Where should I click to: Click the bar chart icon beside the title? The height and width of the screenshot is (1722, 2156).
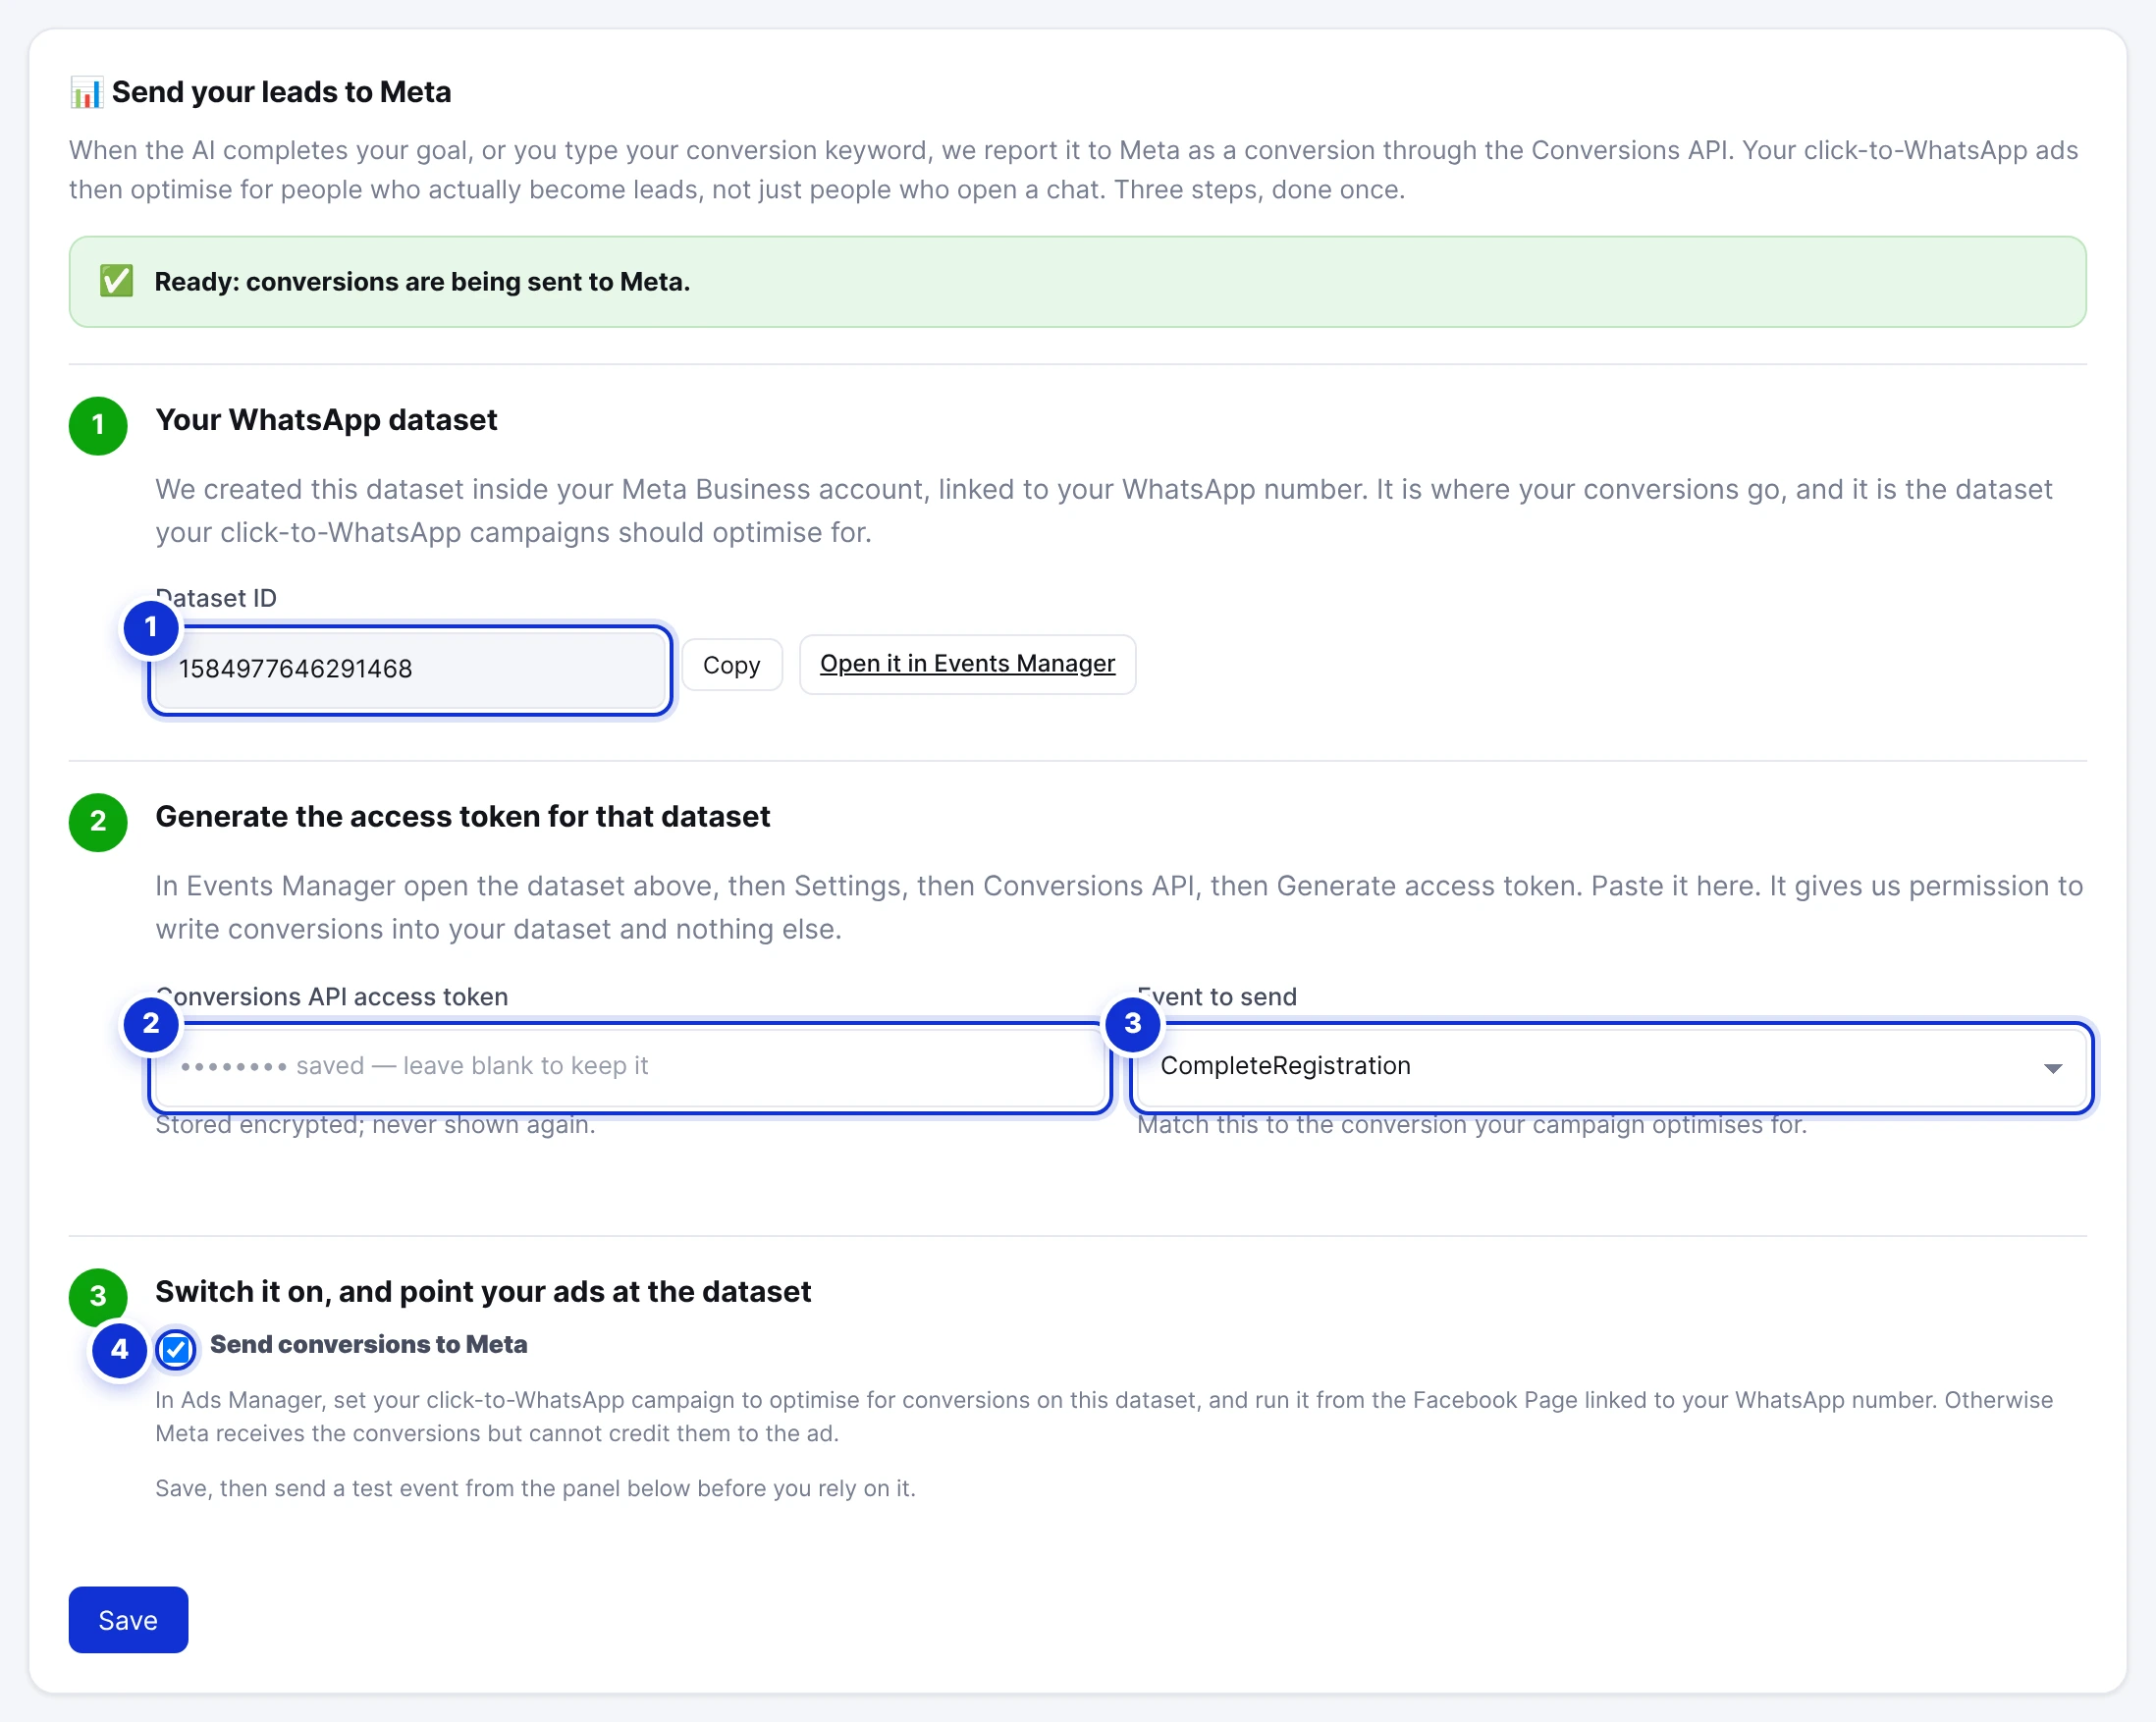coord(86,92)
